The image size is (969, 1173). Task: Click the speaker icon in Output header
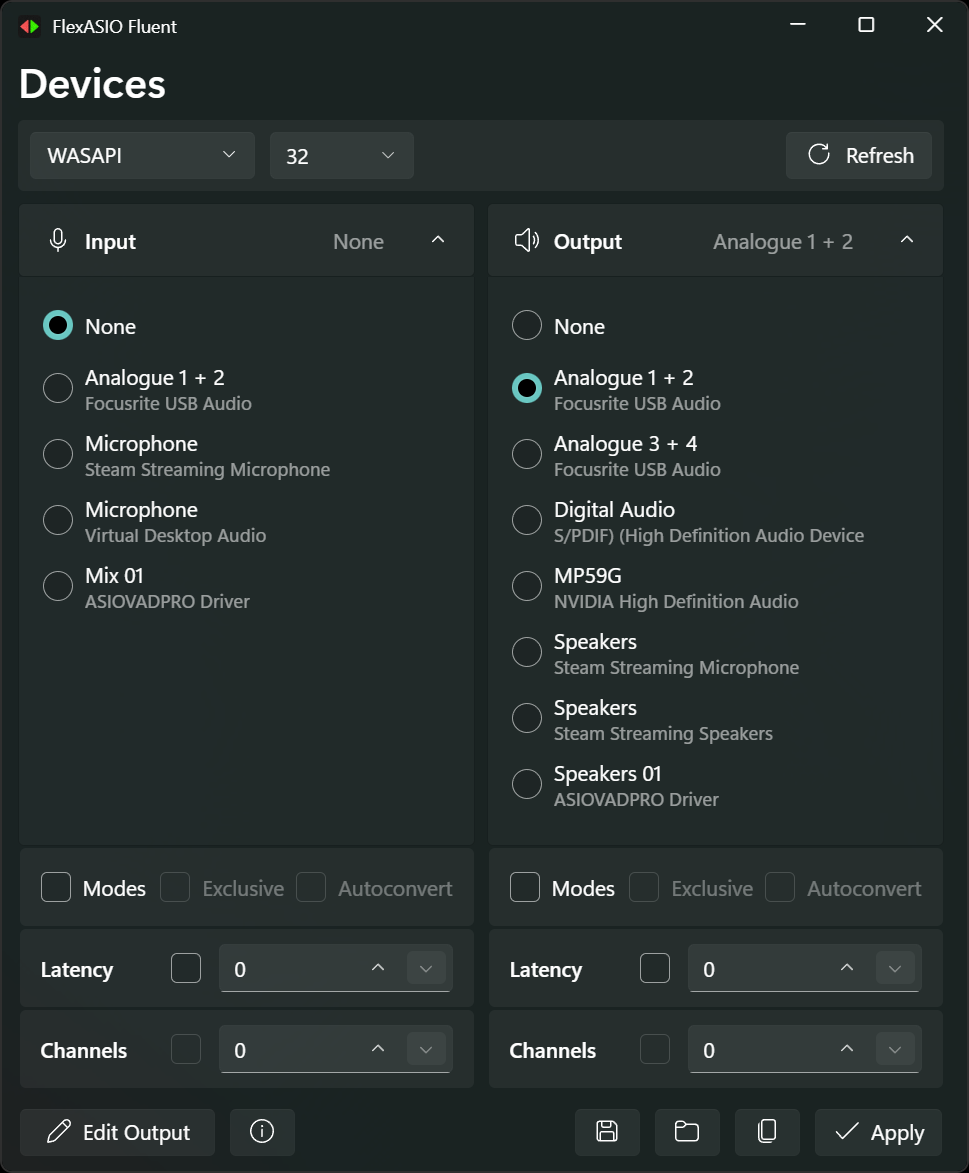[527, 240]
